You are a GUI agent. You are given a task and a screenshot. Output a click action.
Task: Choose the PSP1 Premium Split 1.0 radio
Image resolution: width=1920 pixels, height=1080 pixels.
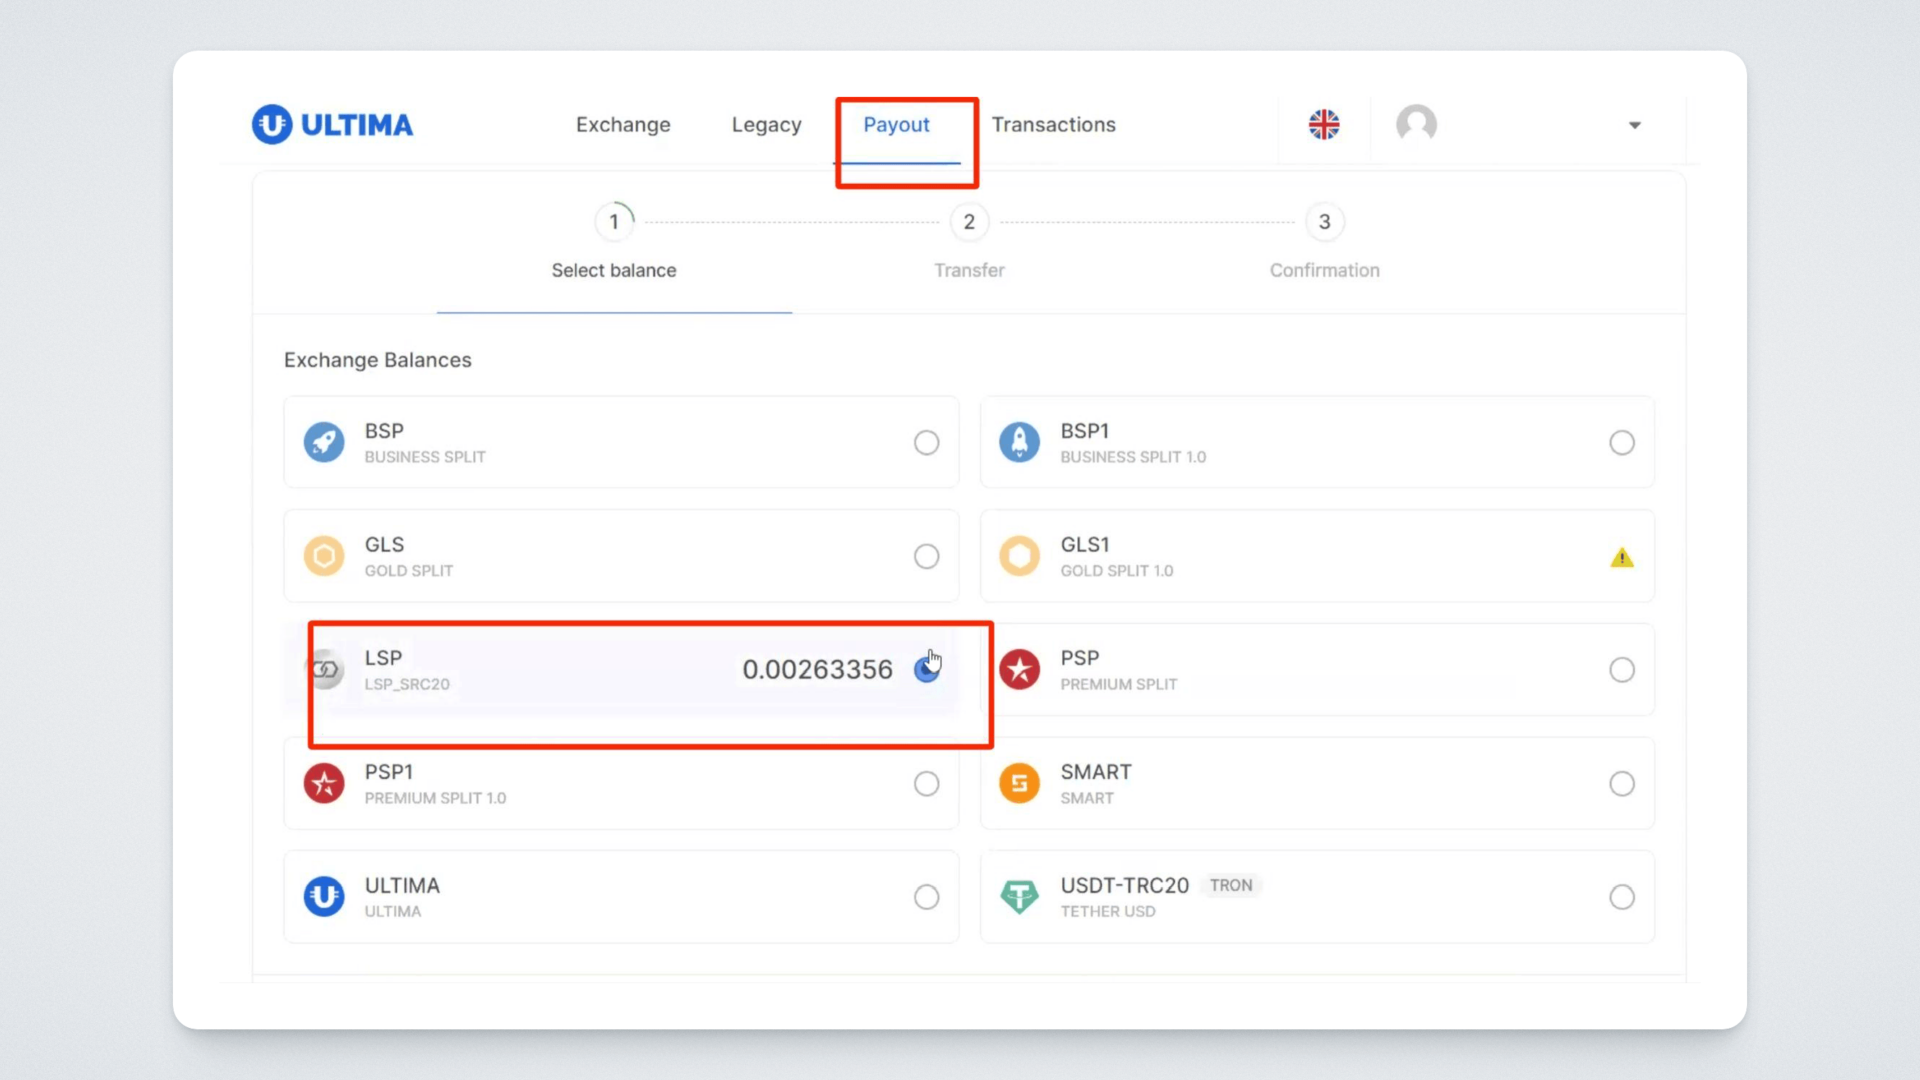click(926, 783)
